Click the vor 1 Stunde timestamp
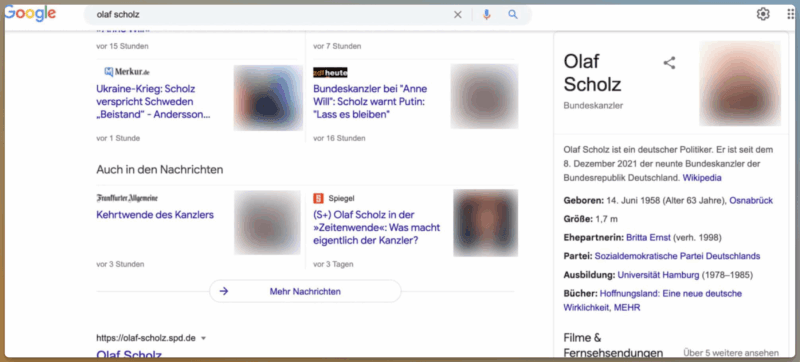 coord(118,138)
